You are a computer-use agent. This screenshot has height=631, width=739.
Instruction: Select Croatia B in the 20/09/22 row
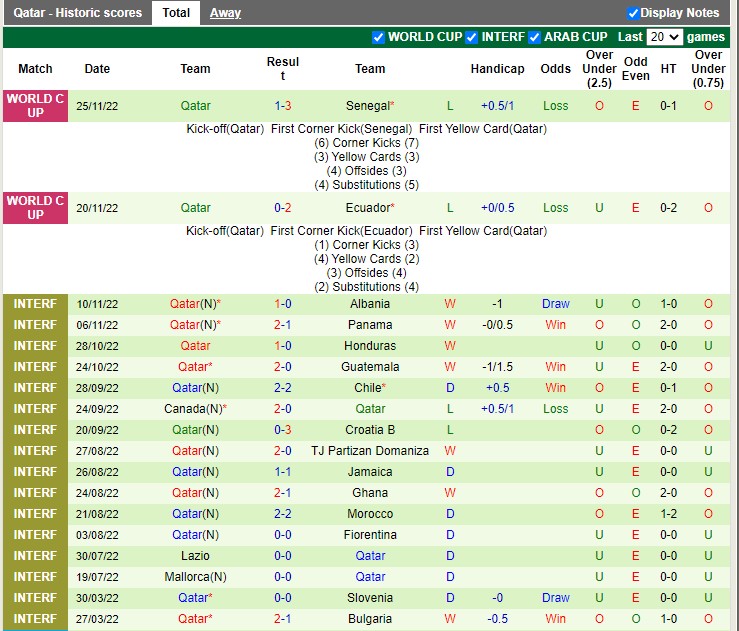point(370,430)
